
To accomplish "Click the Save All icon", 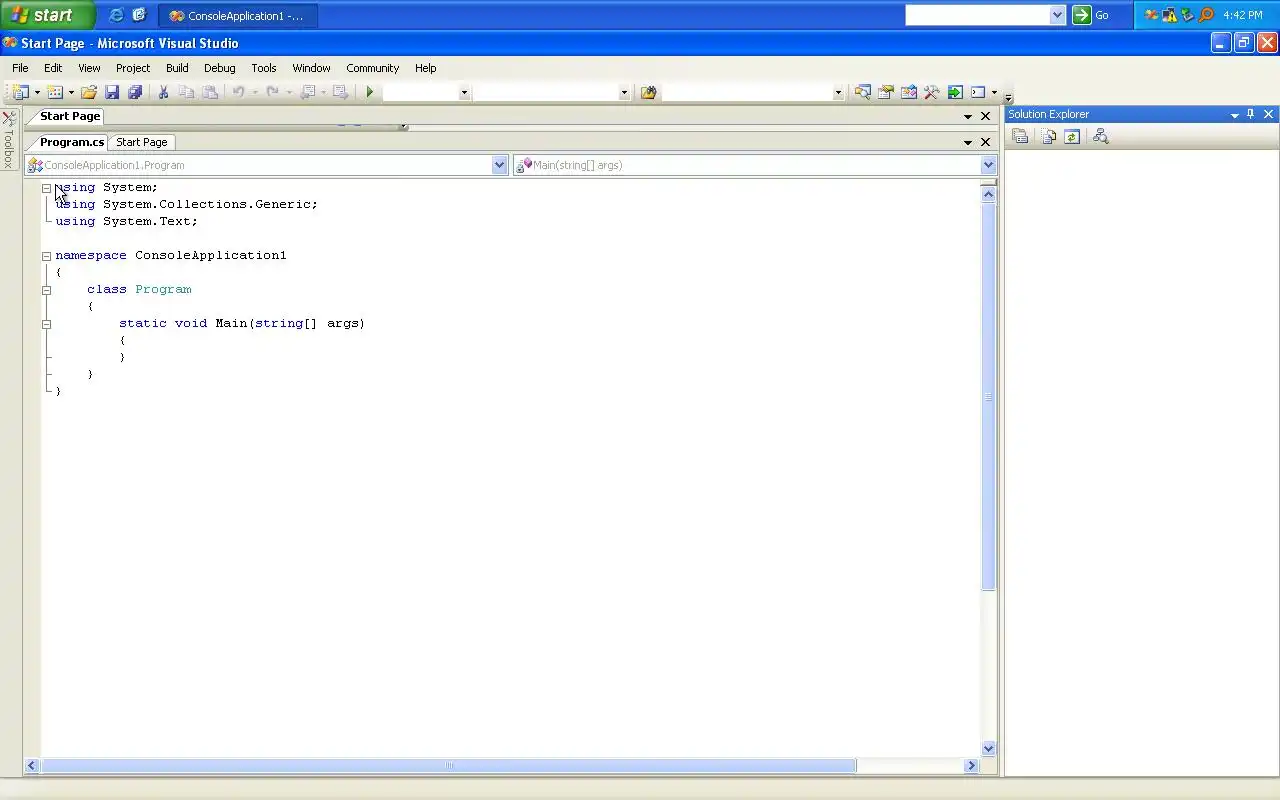I will [135, 92].
